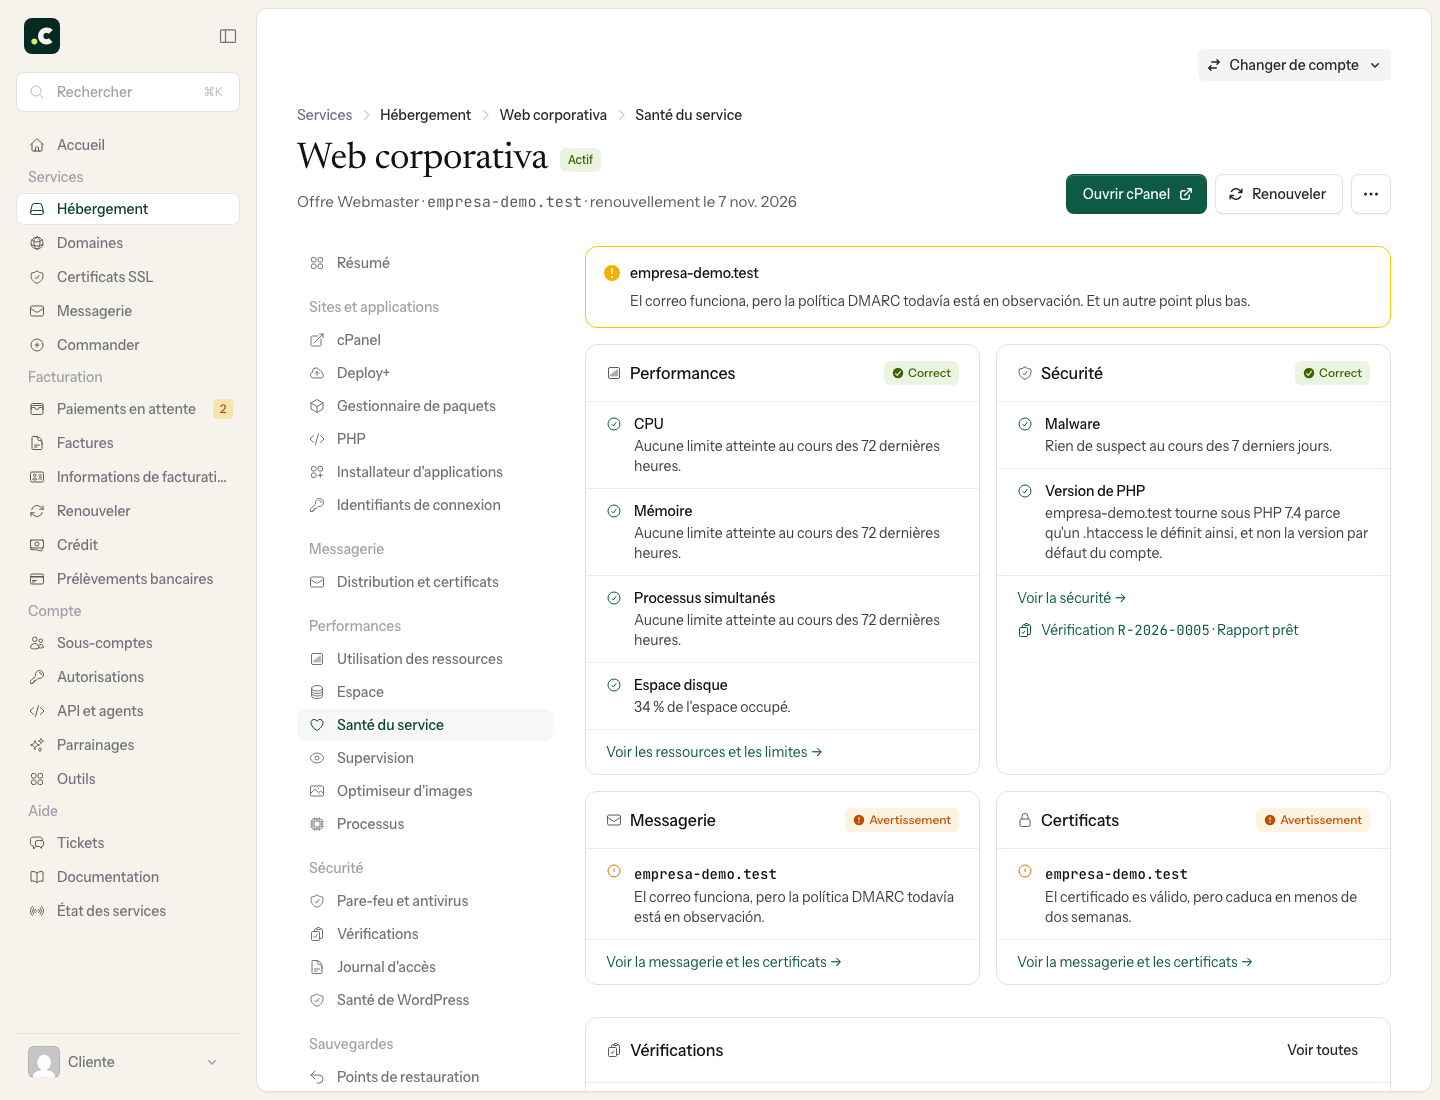Click the Crédit icon in sidebar
Image resolution: width=1440 pixels, height=1100 pixels.
[37, 545]
